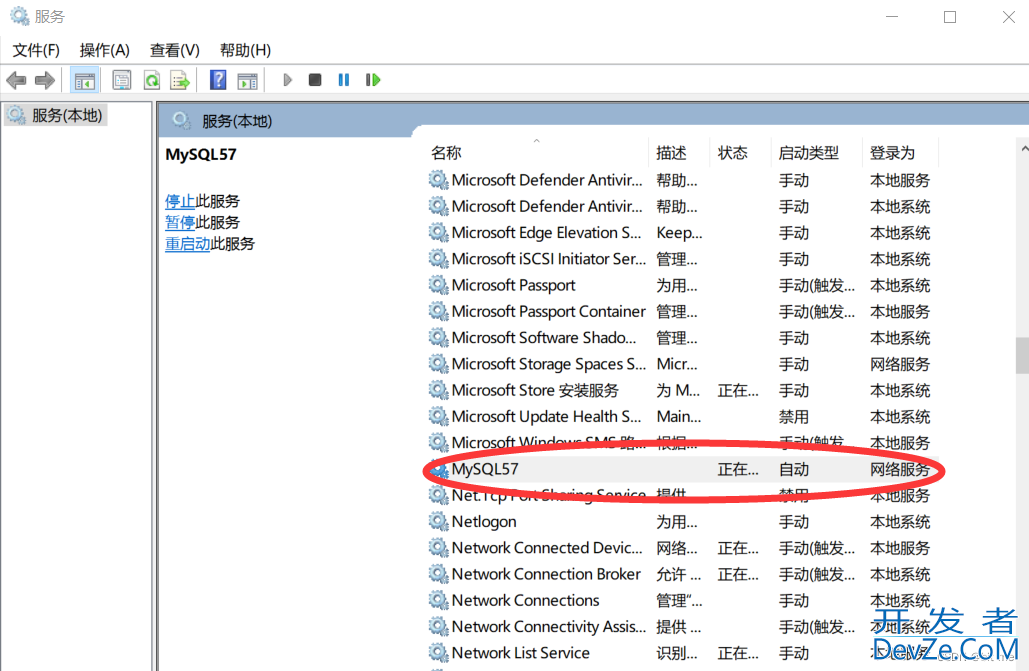Click the 暂停 link to pause service
This screenshot has height=671, width=1029.
180,223
